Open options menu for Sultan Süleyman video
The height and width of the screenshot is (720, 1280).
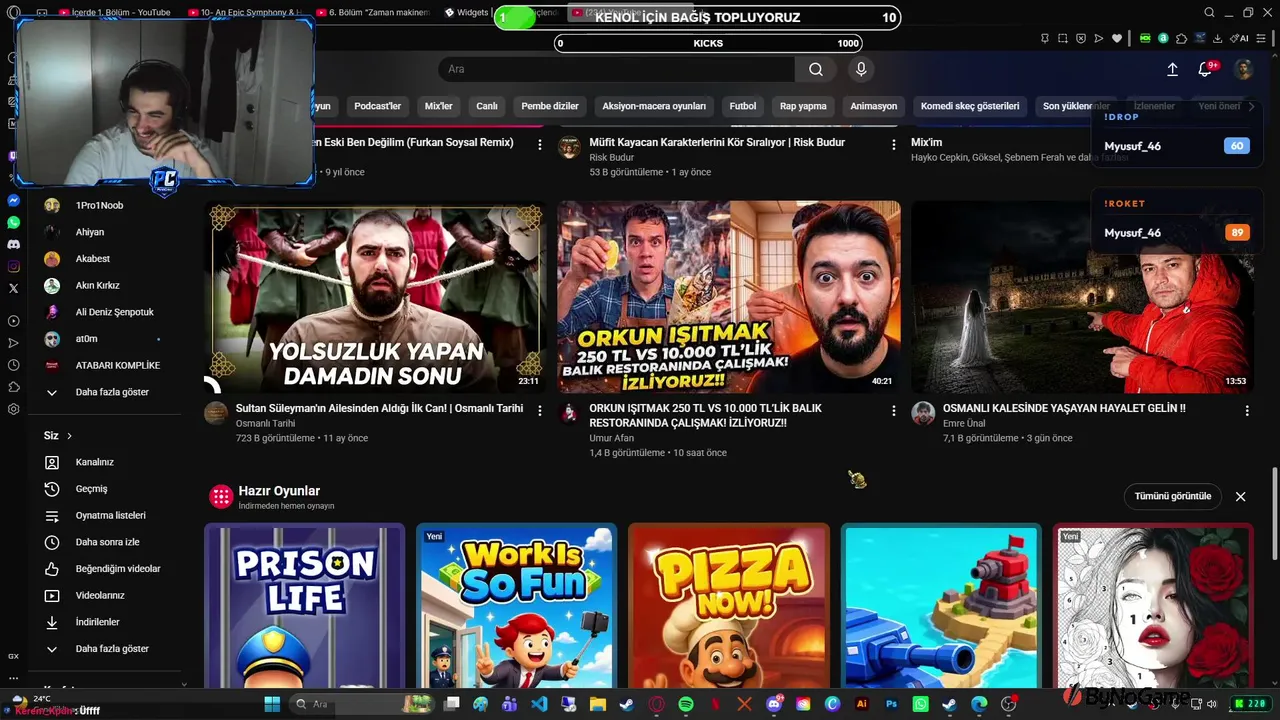pyautogui.click(x=540, y=411)
